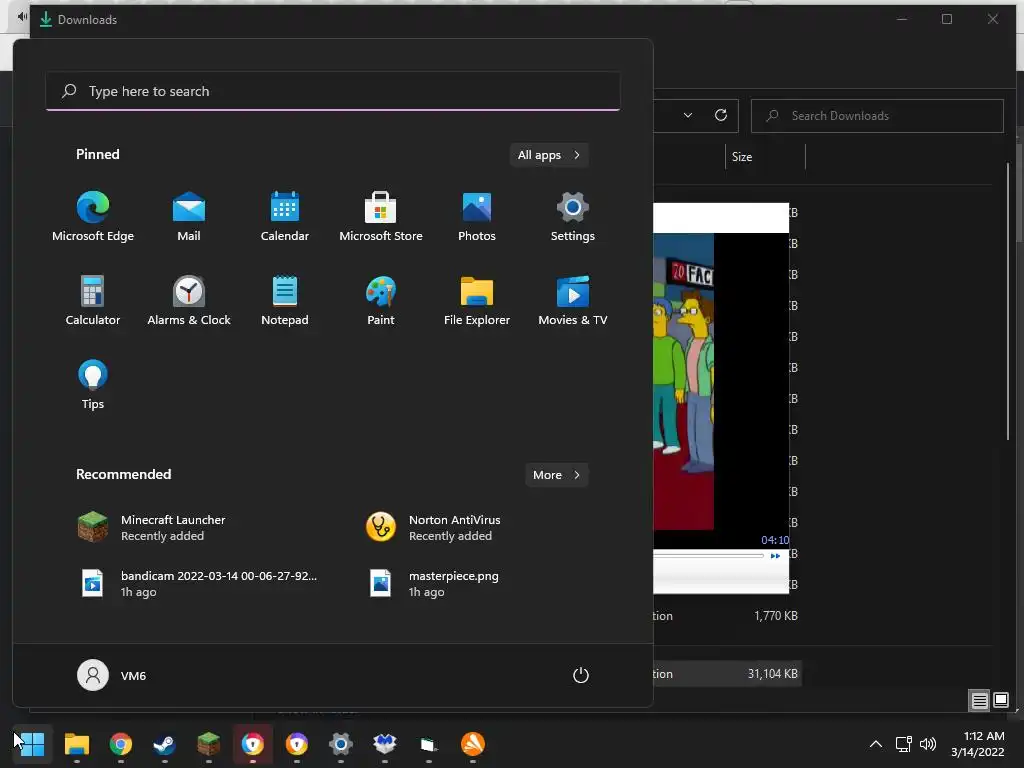Switch Downloads to large thumbnails view
The image size is (1024, 768).
point(1001,701)
